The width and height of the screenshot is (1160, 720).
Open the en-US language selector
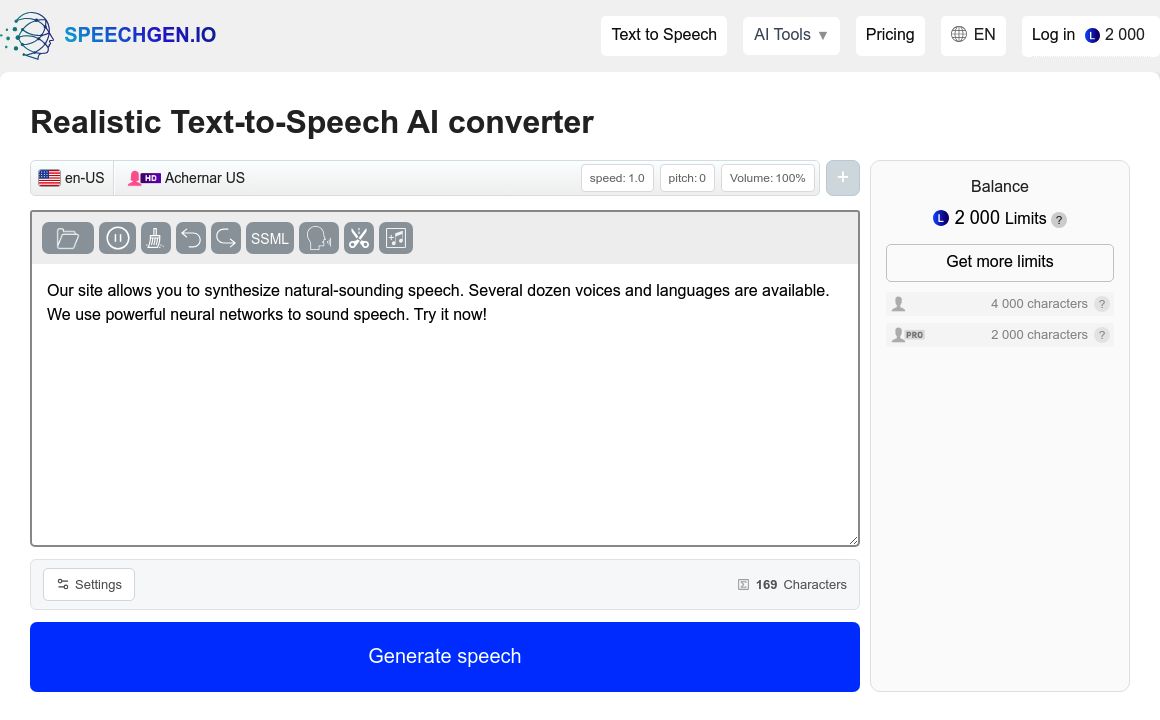coord(71,177)
